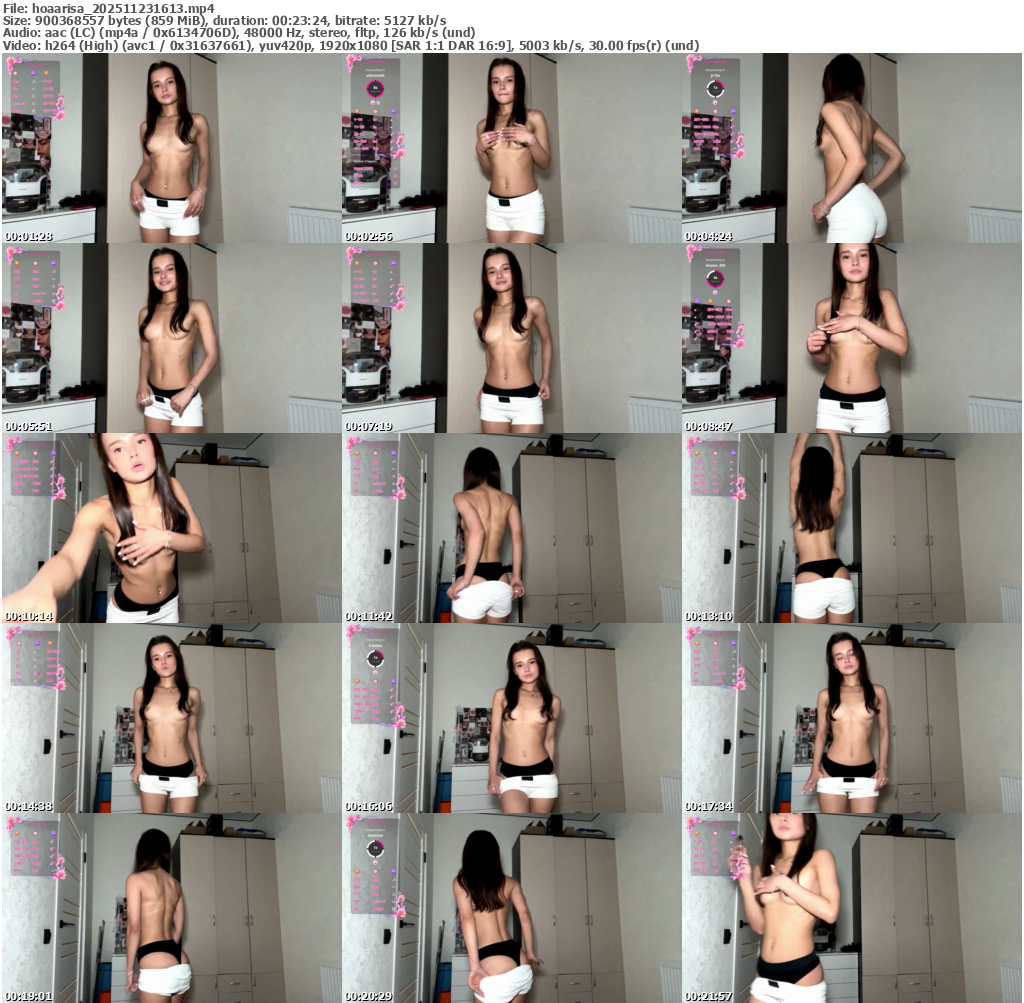Open the frame stamped 00:07:19
Screen dimensions: 1024x1003
512,338
